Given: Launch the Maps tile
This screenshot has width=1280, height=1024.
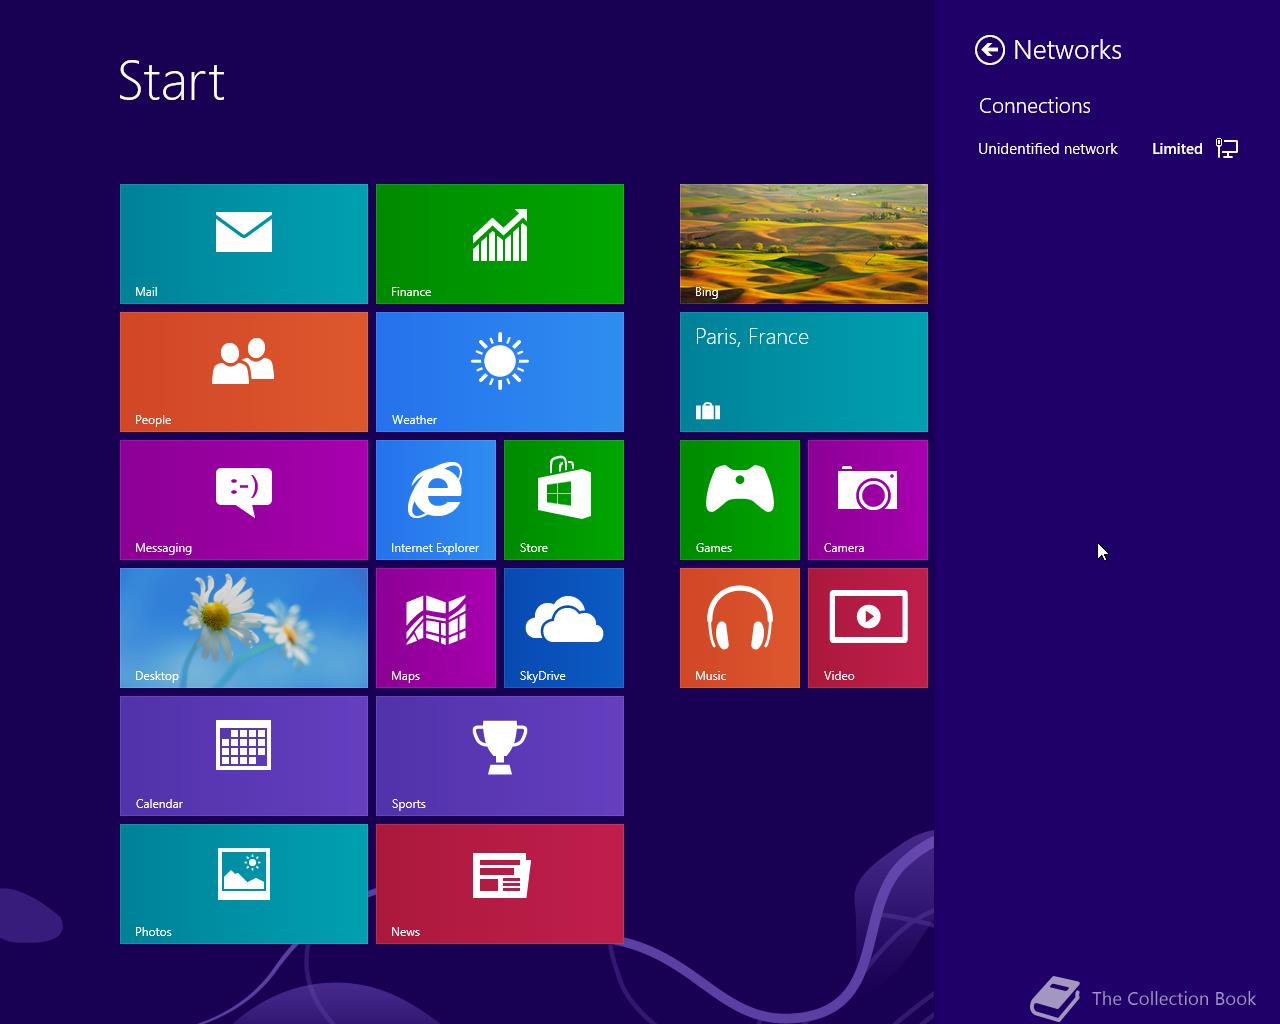Looking at the screenshot, I should (x=436, y=628).
